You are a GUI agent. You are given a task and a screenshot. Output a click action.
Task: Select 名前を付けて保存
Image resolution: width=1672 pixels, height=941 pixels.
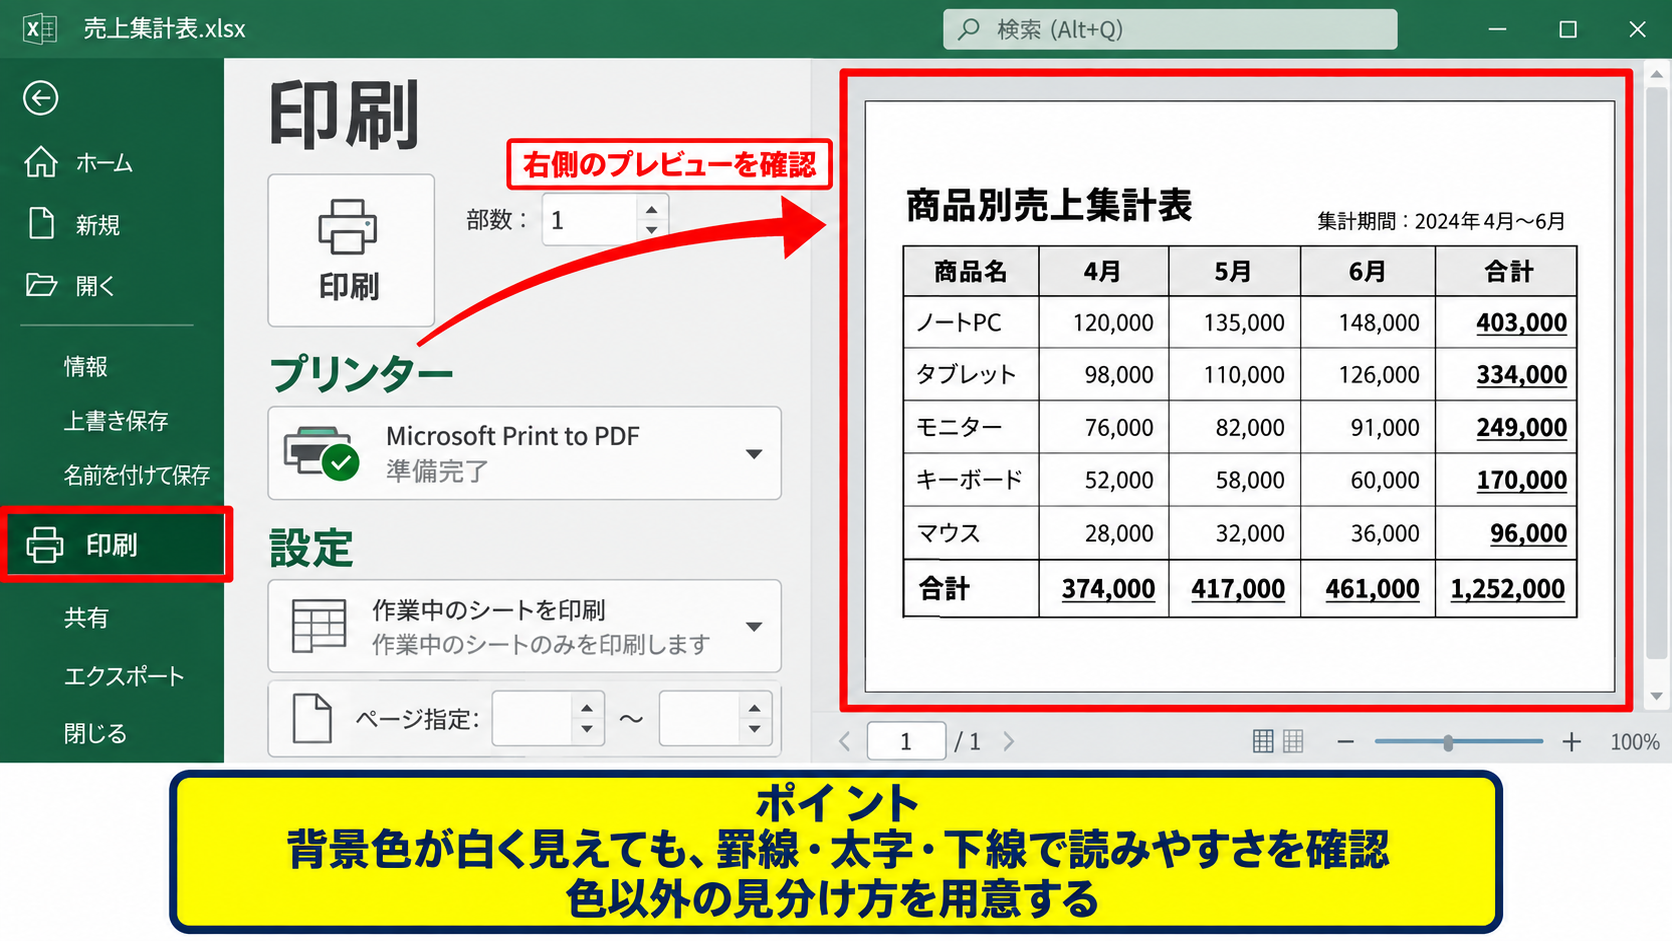(x=137, y=475)
